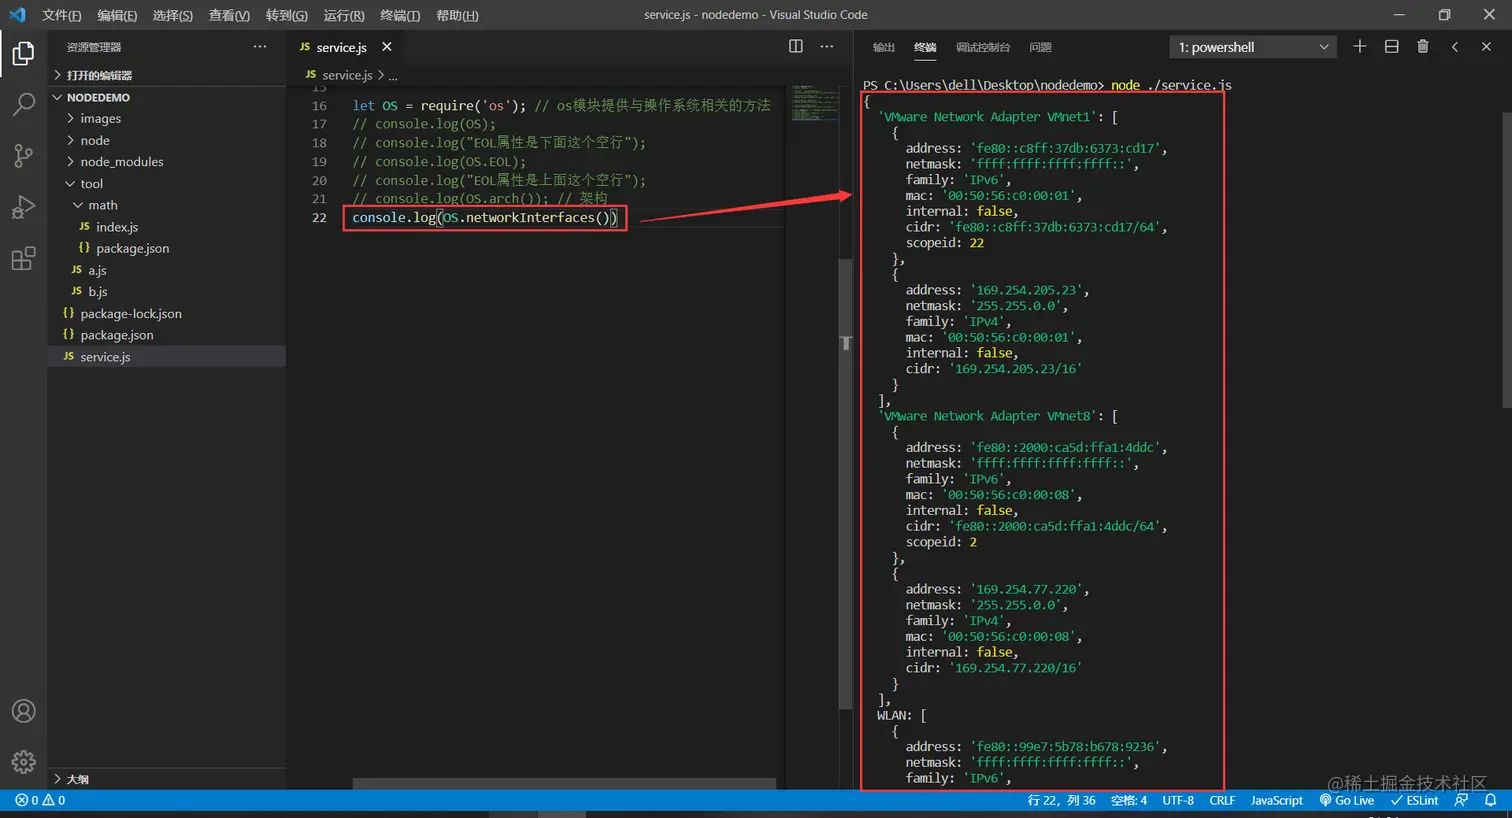1512x818 pixels.
Task: Expand the open editors section
Action: point(166,75)
